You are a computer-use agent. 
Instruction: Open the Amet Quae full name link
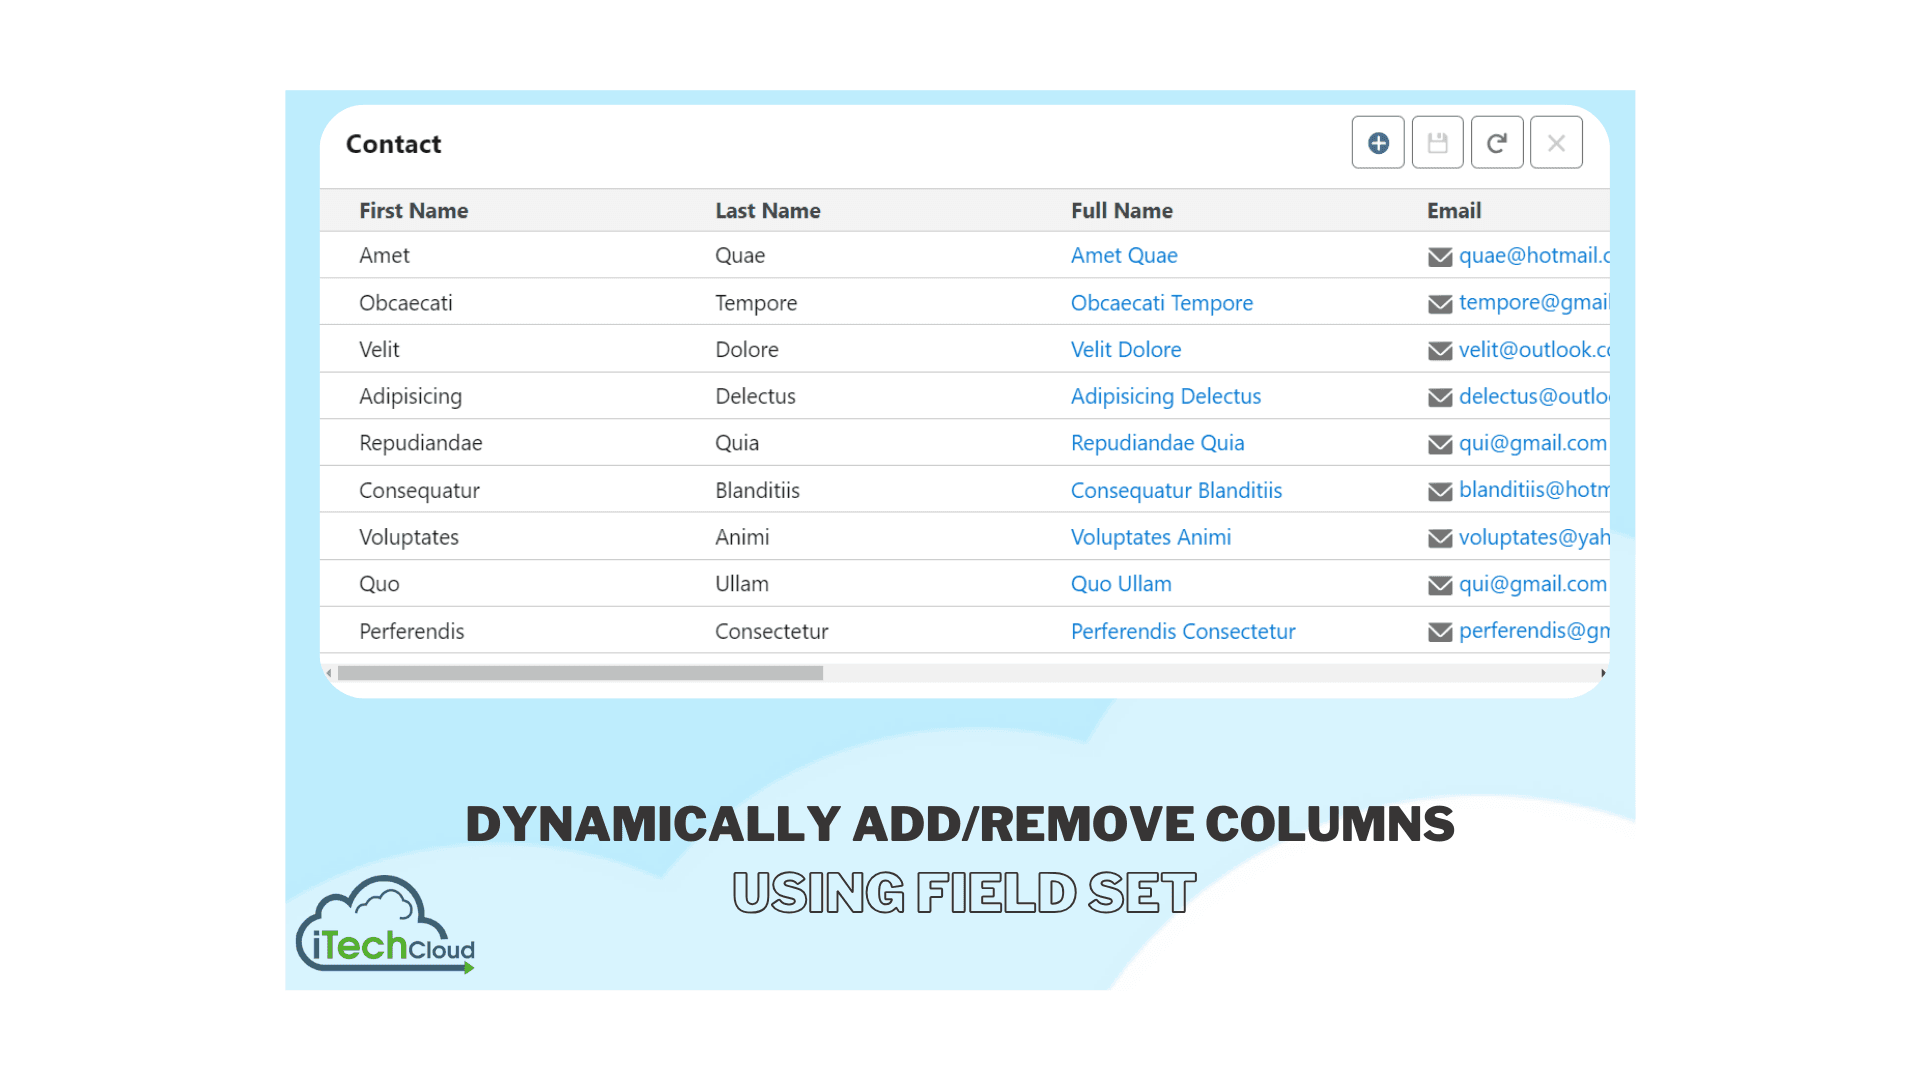point(1124,256)
